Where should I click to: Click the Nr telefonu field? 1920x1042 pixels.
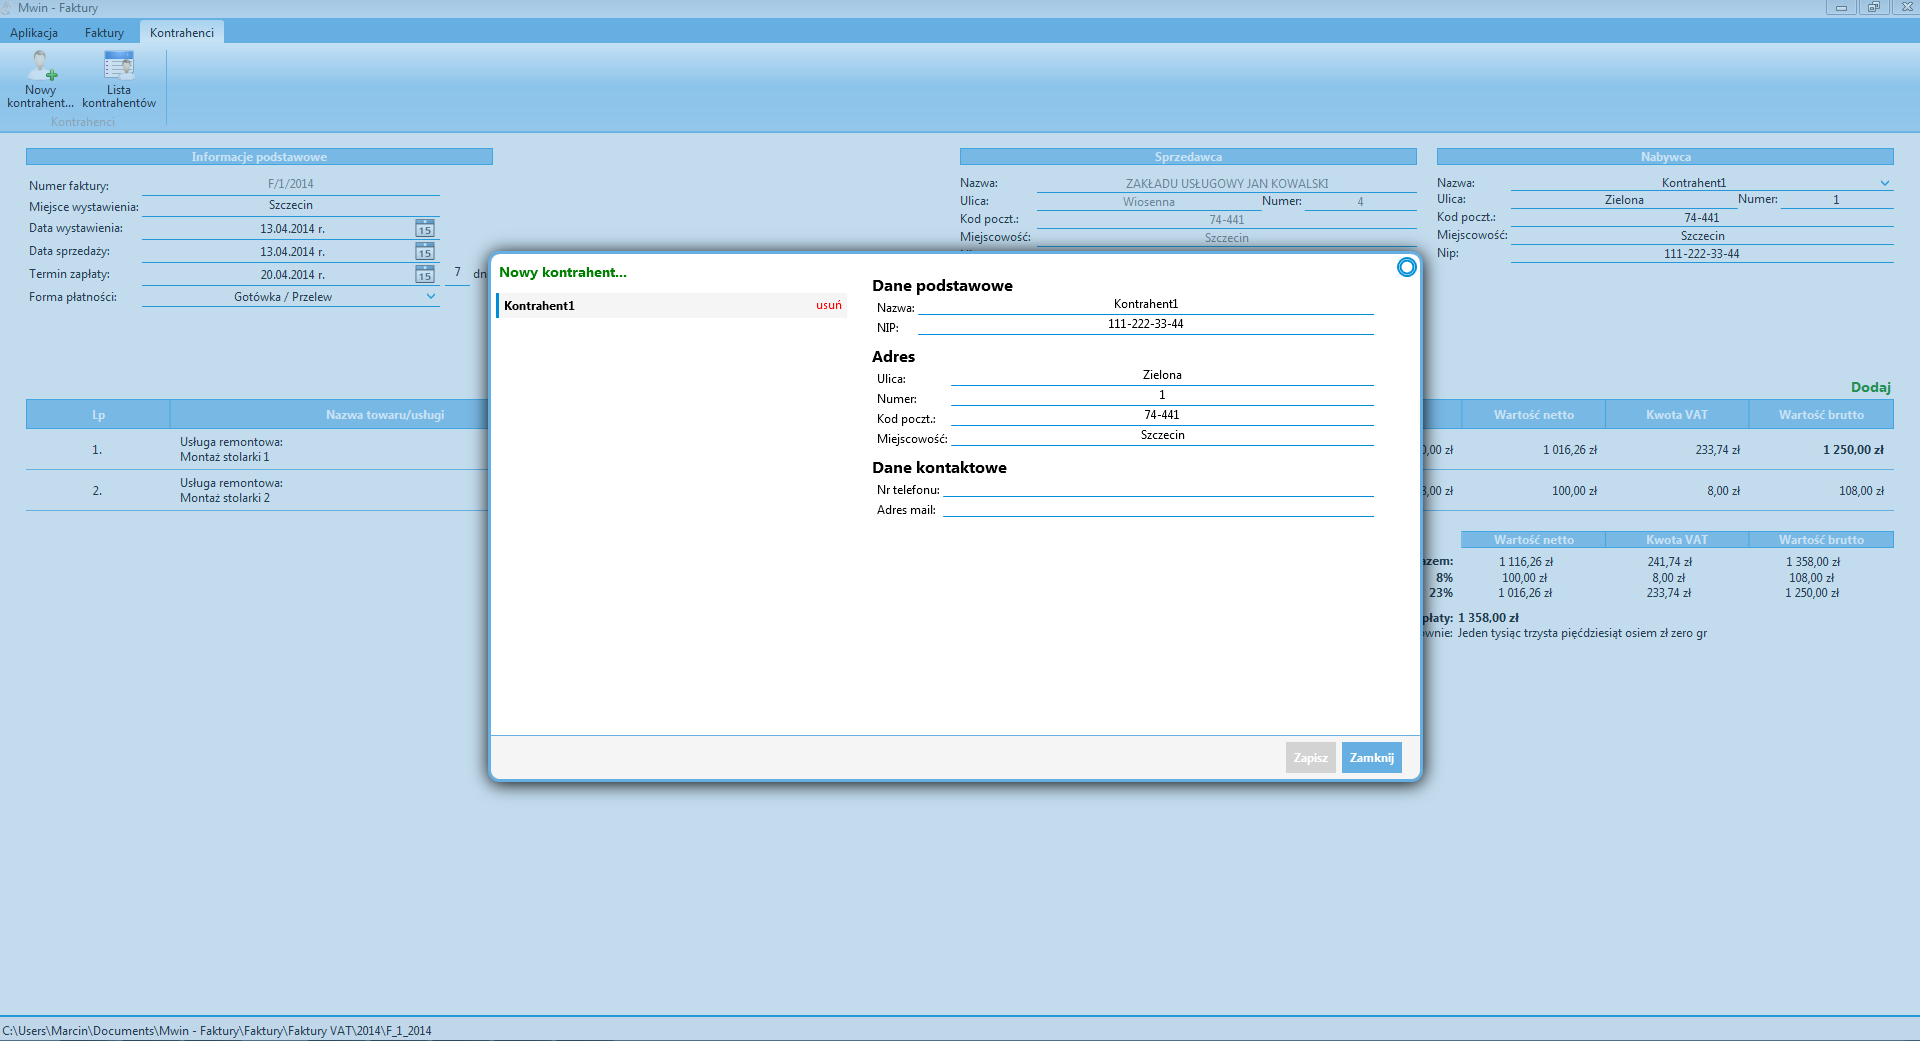pyautogui.click(x=1158, y=488)
